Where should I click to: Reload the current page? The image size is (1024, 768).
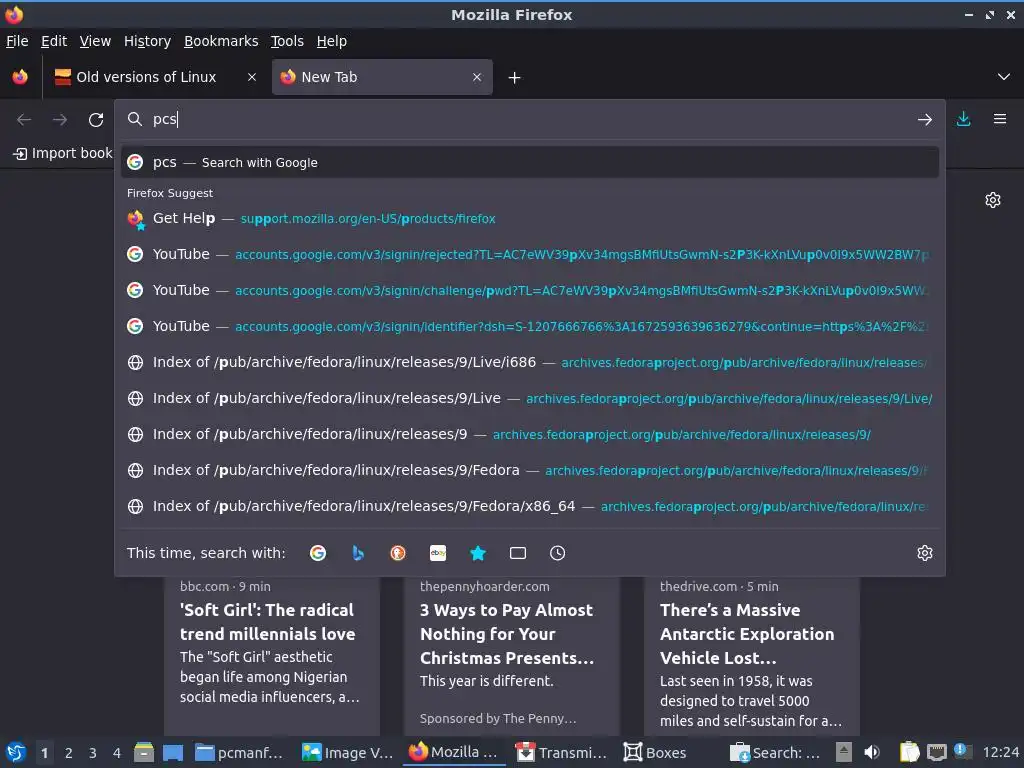pos(96,120)
